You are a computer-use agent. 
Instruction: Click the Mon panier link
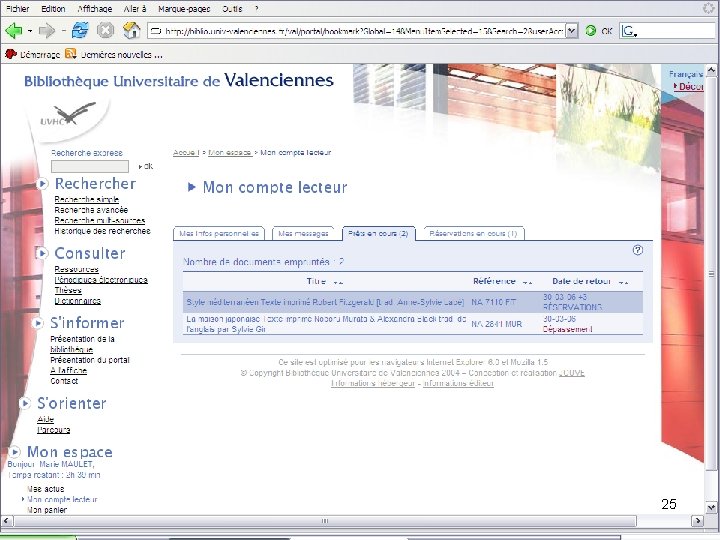[47, 510]
